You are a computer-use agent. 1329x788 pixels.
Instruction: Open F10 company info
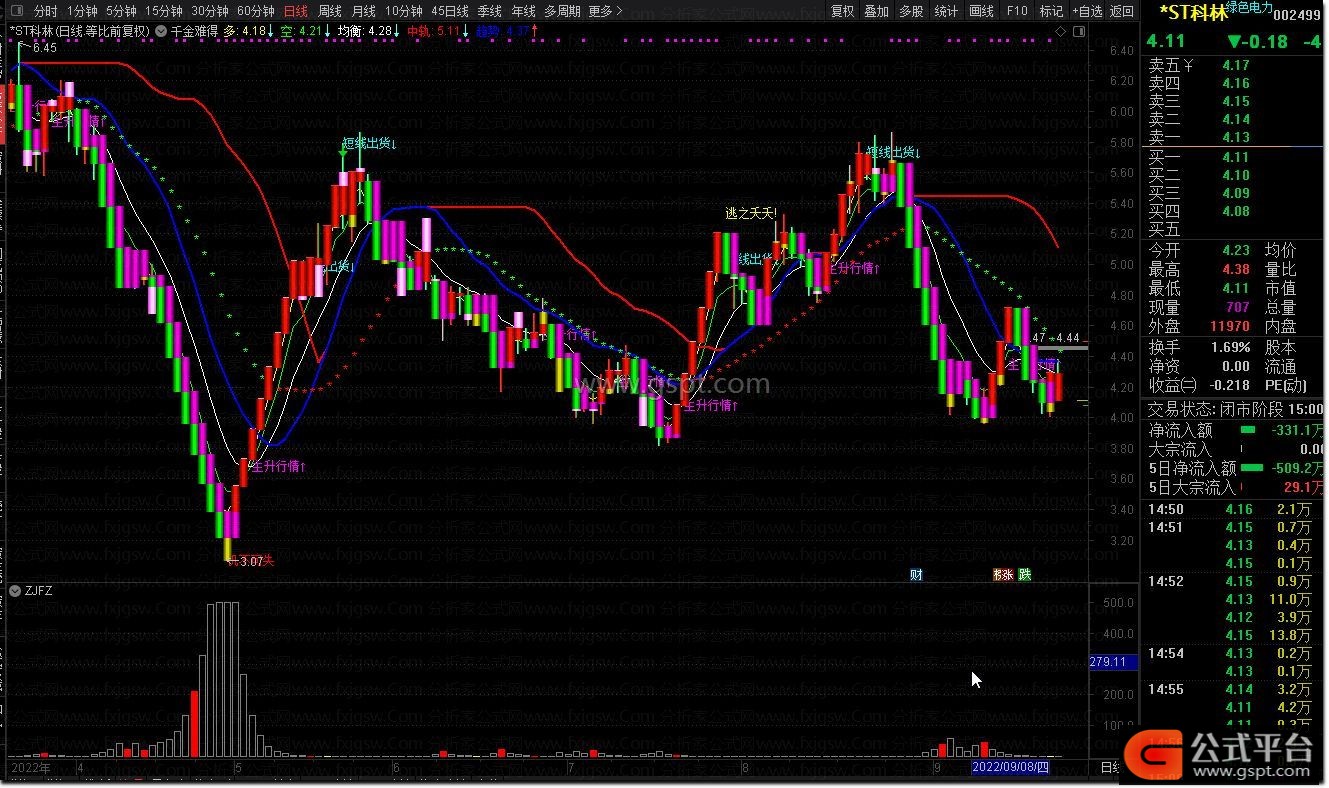pos(1017,11)
